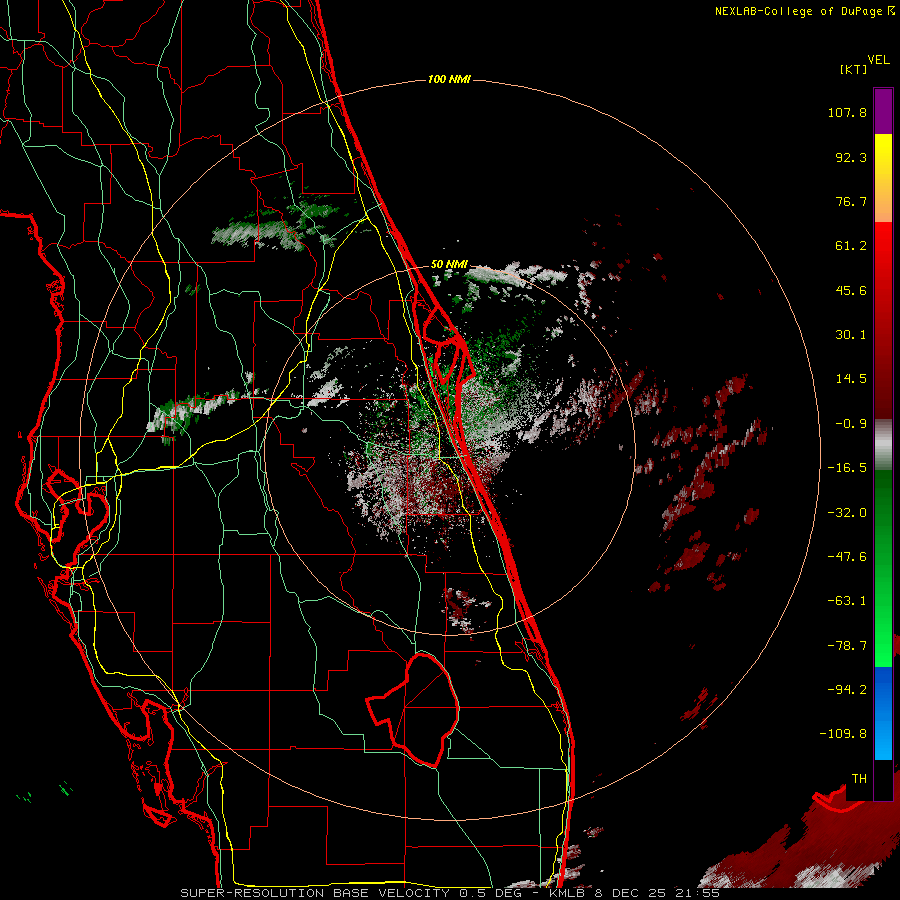The height and width of the screenshot is (900, 900).
Task: Click the -16.5 velocity scale value
Action: [x=847, y=468]
